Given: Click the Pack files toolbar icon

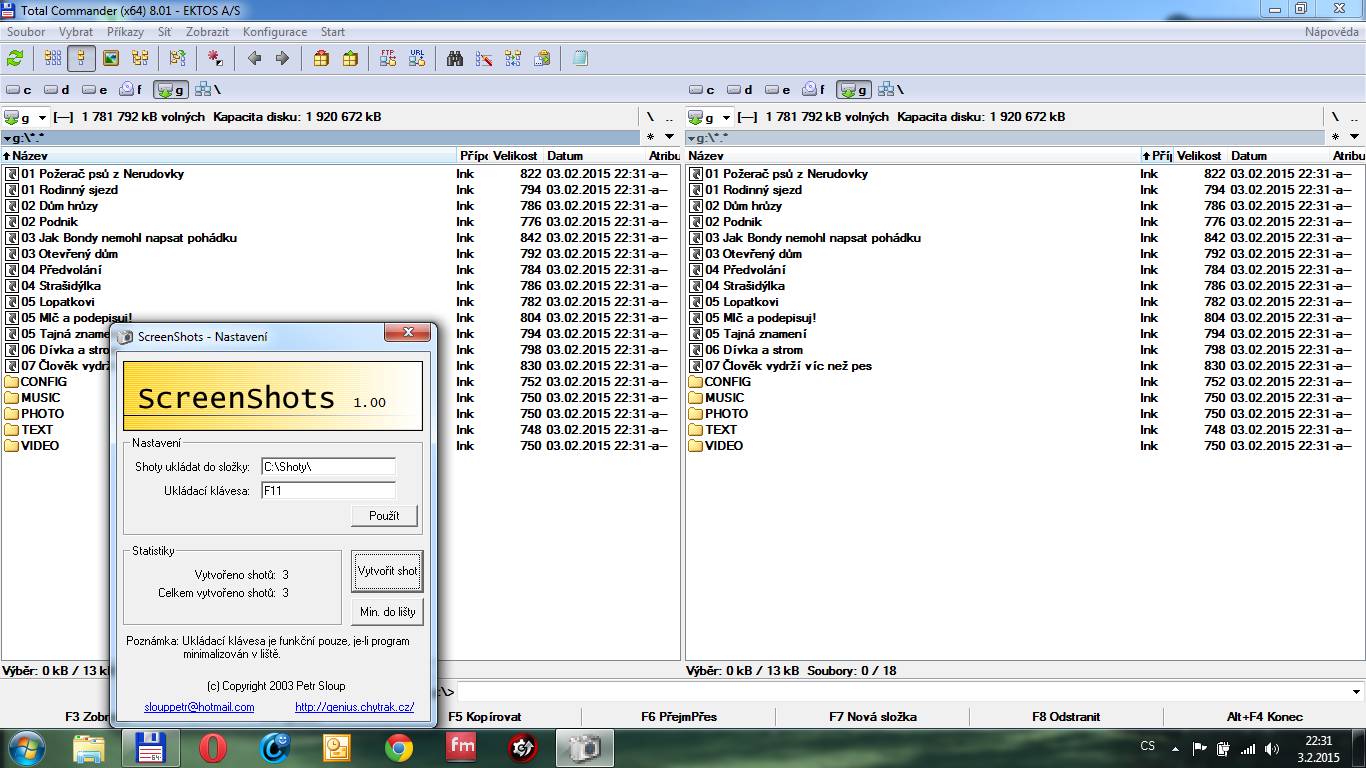Looking at the screenshot, I should click(x=321, y=59).
